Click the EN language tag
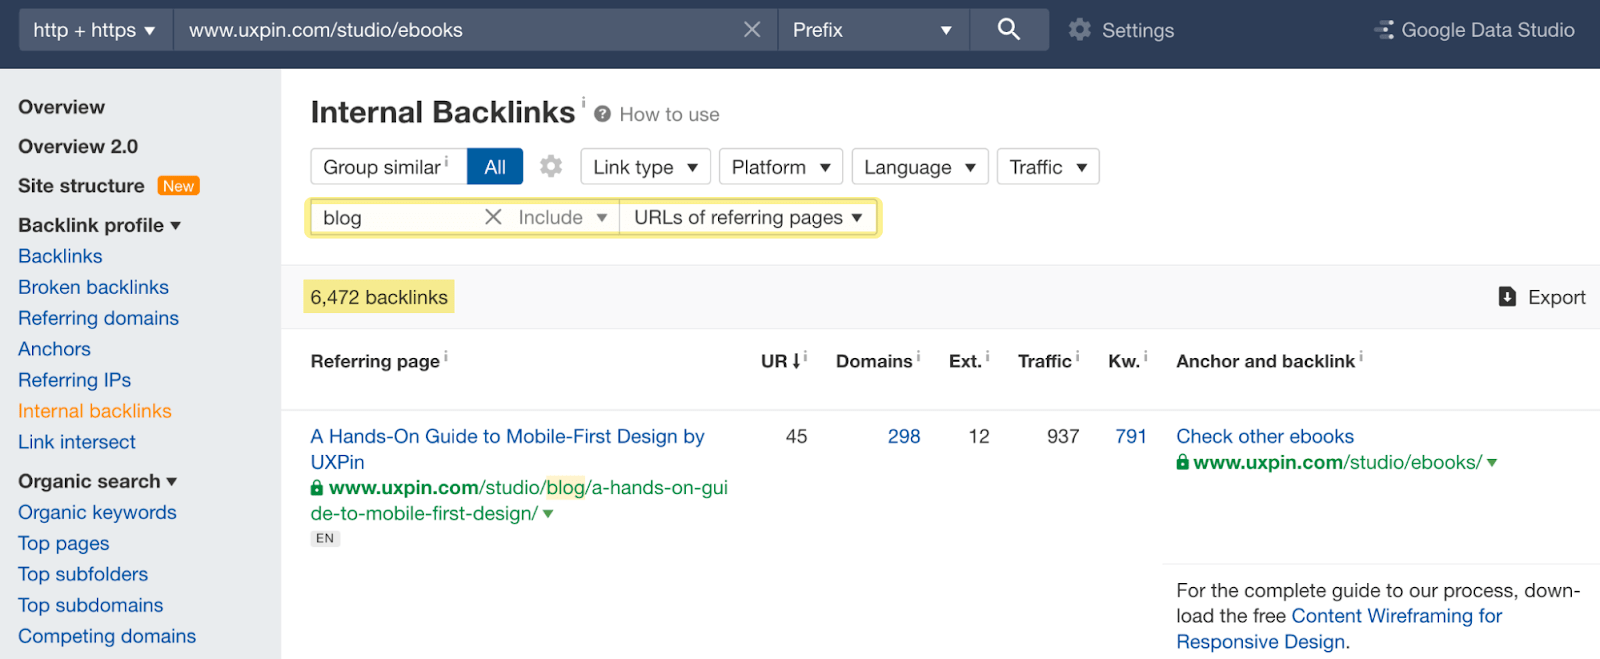The image size is (1600, 659). [x=325, y=538]
